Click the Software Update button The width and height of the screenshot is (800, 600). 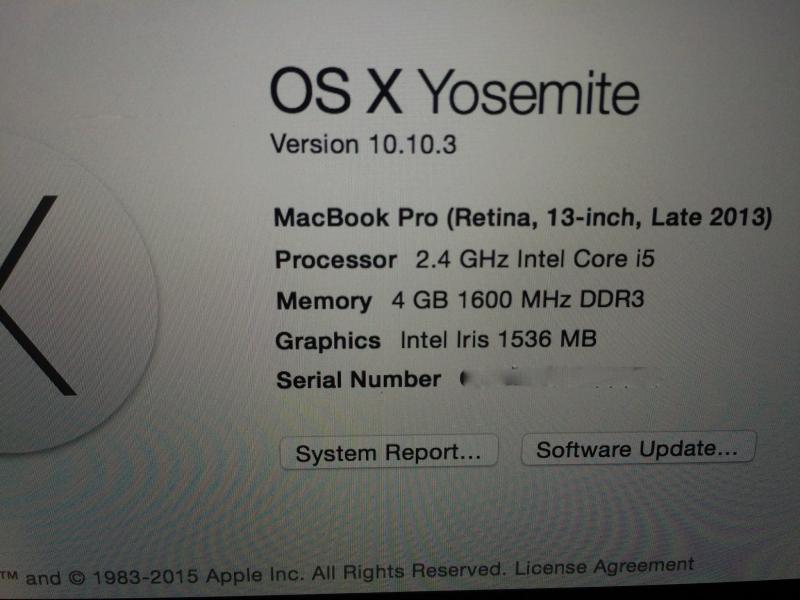638,448
